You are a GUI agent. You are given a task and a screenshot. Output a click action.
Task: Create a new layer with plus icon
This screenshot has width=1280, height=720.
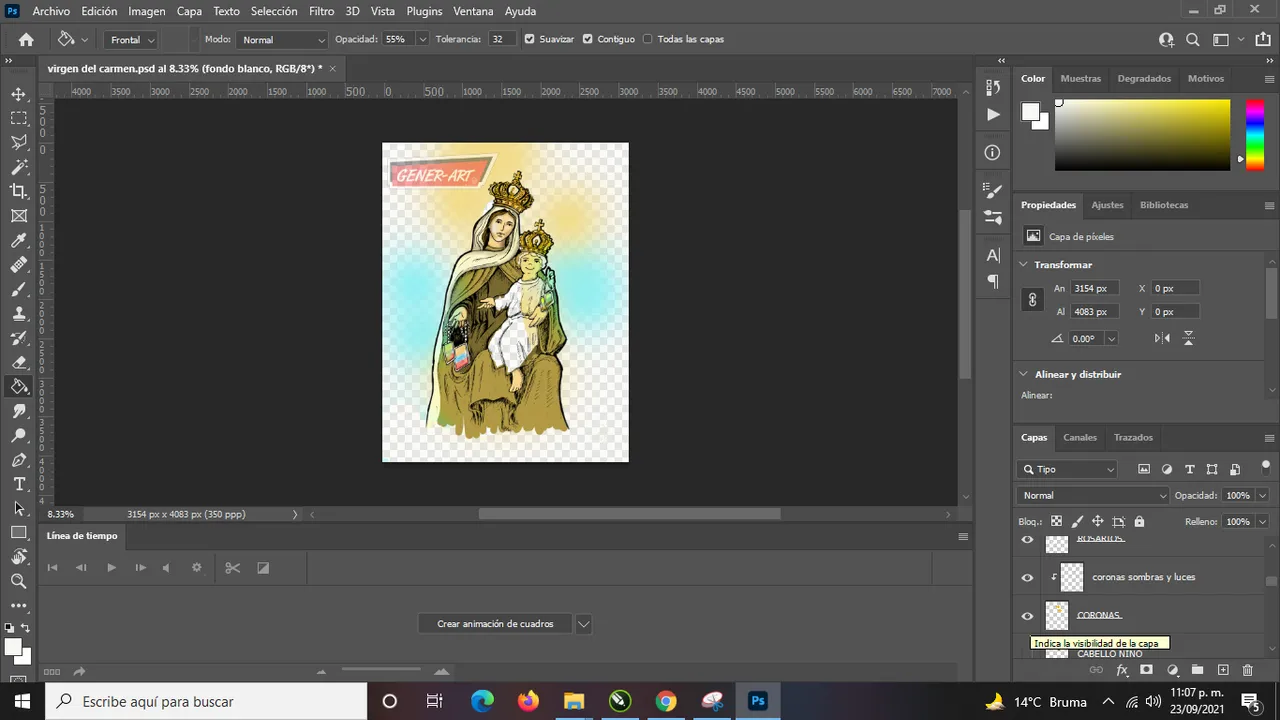click(x=1222, y=670)
